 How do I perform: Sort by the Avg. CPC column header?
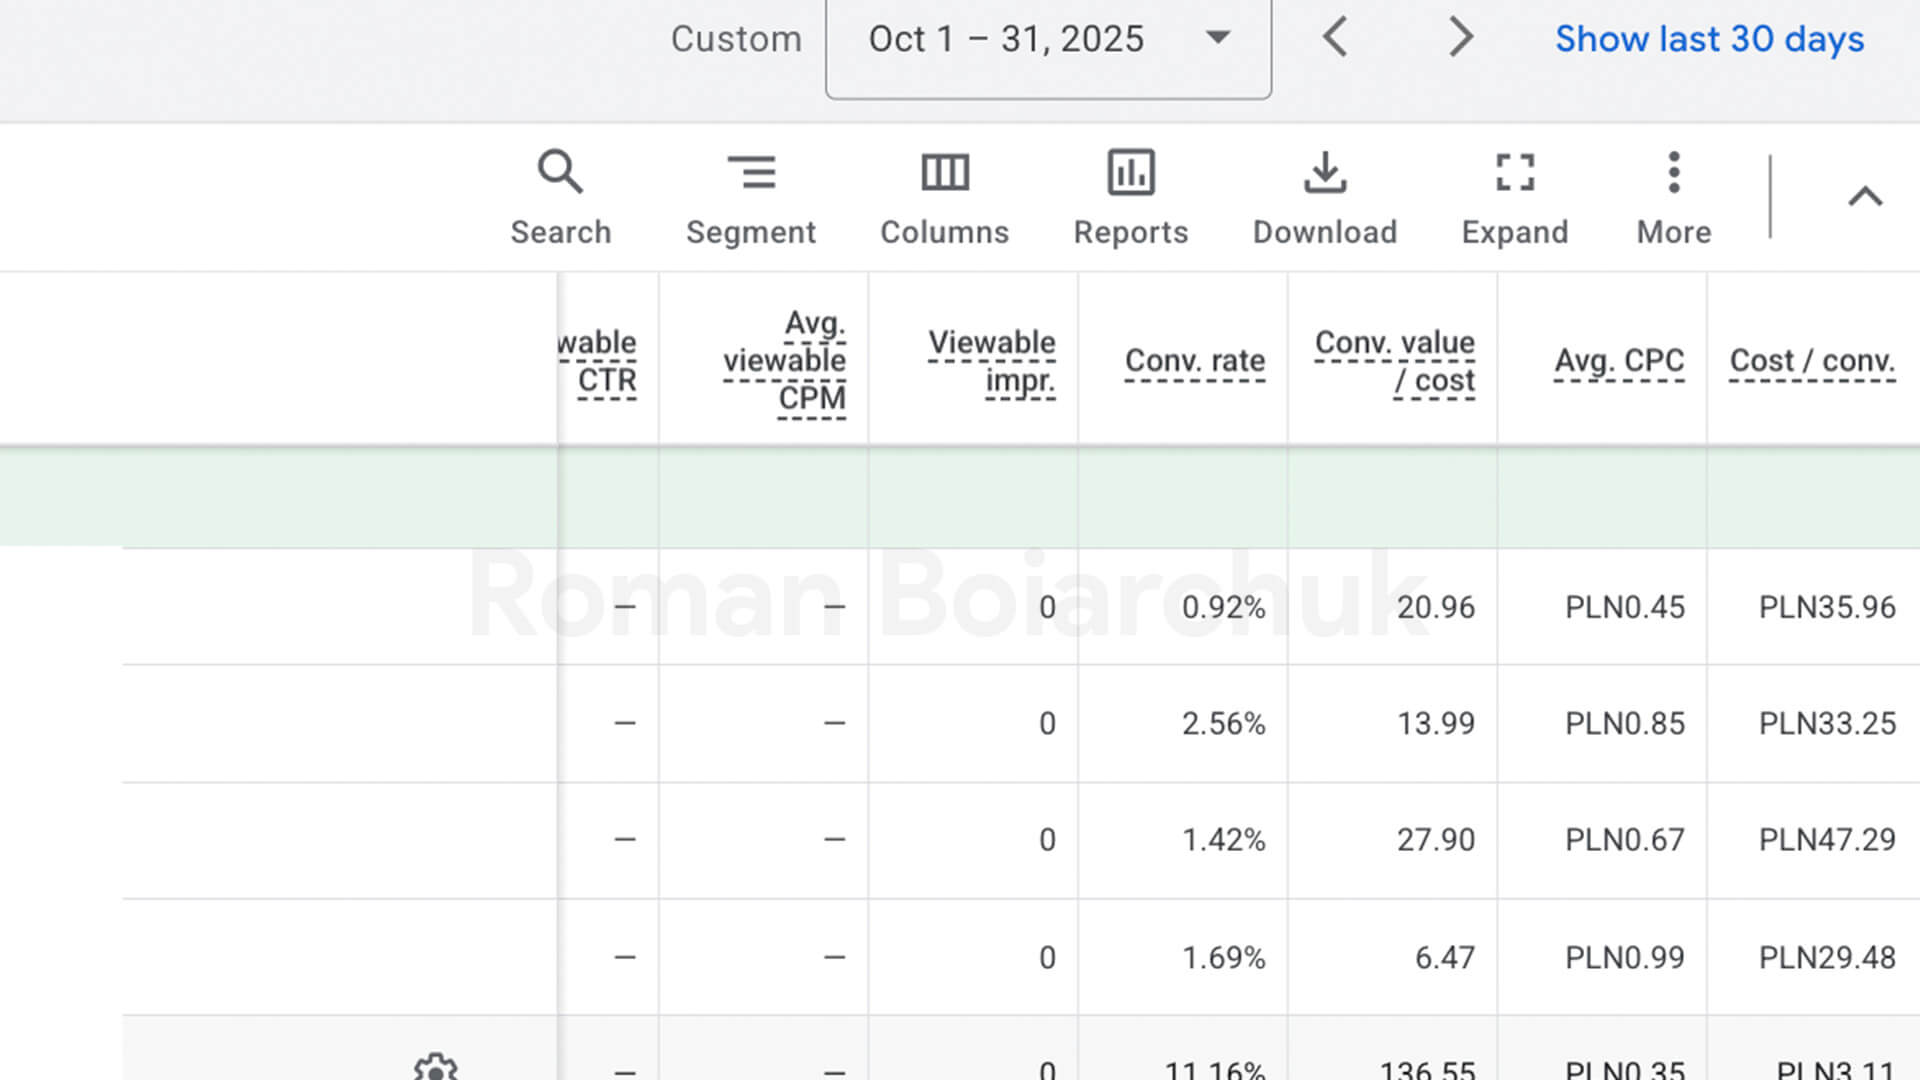coord(1619,360)
